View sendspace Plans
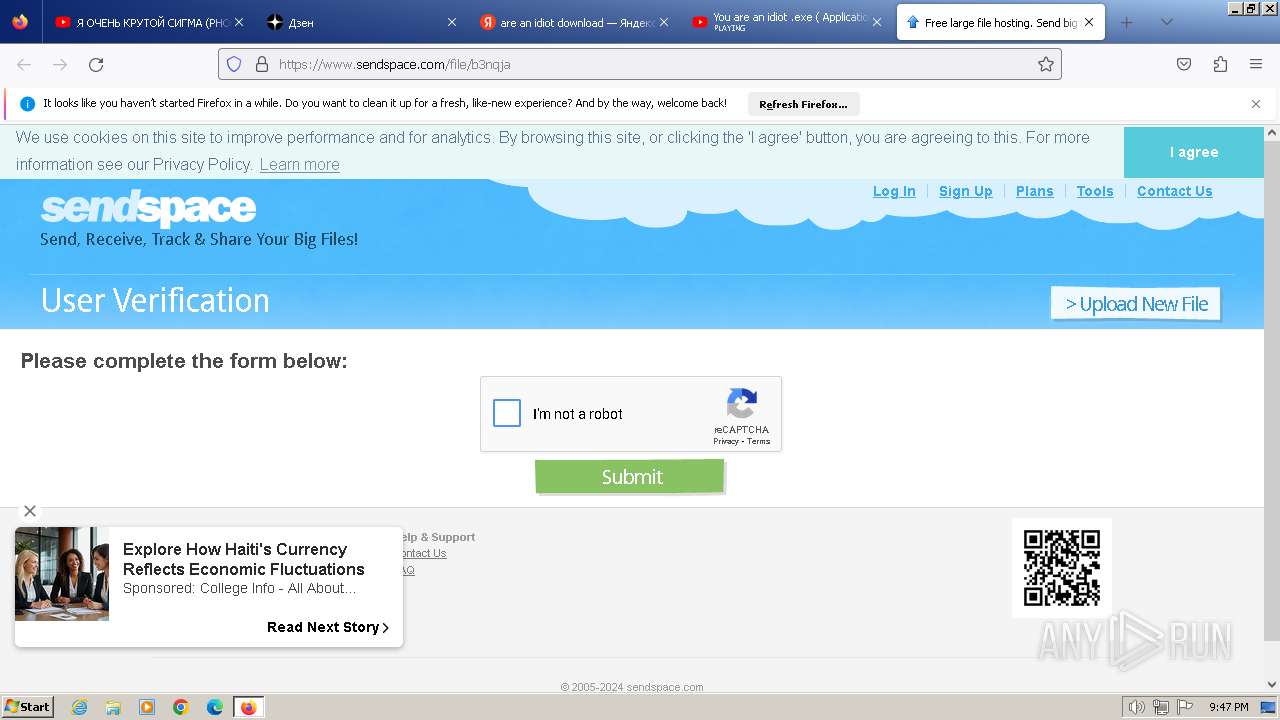Screen dimensions: 1280x720 coord(1034,191)
